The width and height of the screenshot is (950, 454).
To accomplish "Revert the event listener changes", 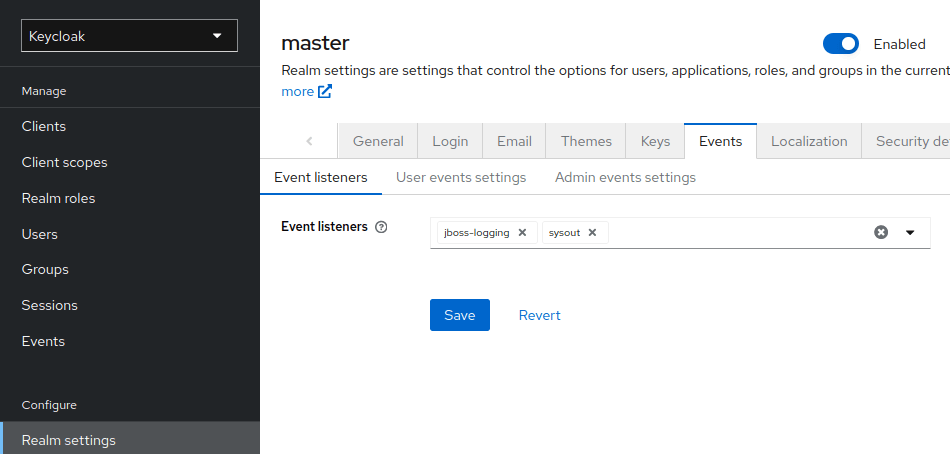I will [540, 315].
